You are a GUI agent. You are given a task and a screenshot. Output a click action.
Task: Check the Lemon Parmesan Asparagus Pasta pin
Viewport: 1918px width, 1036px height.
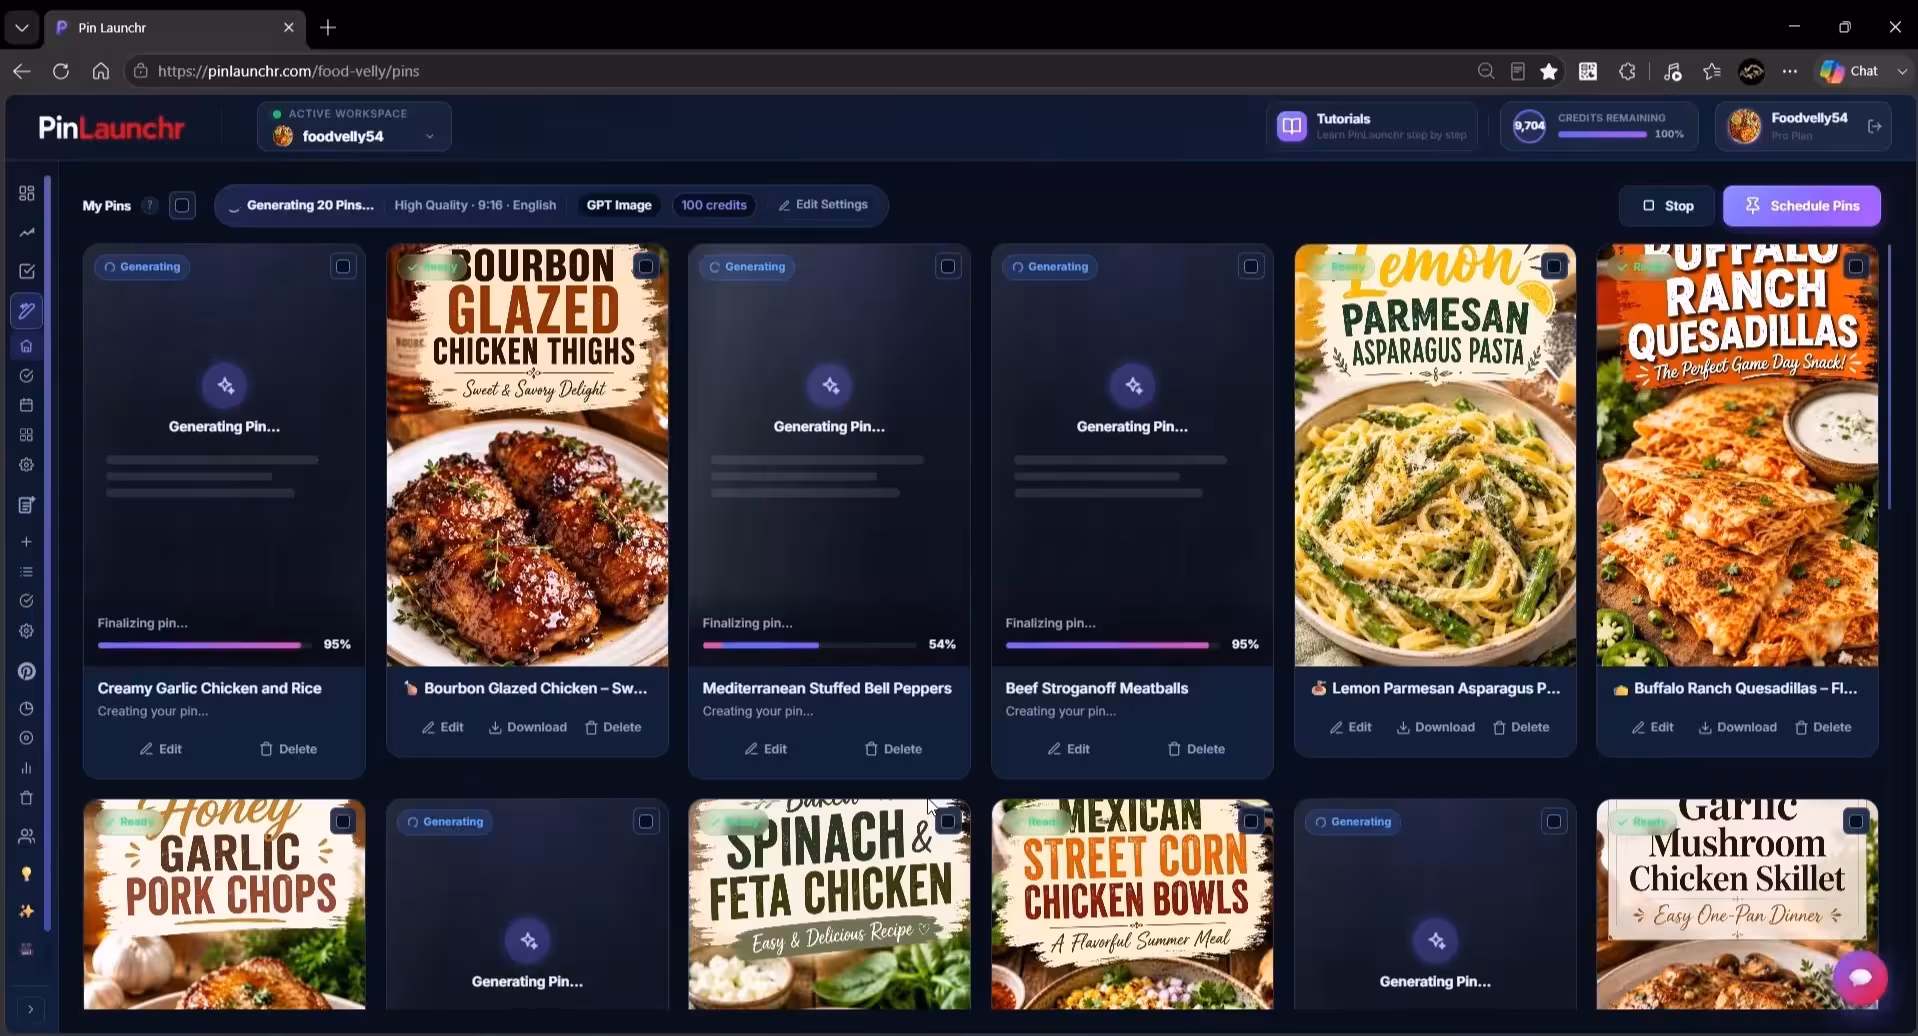point(1553,266)
